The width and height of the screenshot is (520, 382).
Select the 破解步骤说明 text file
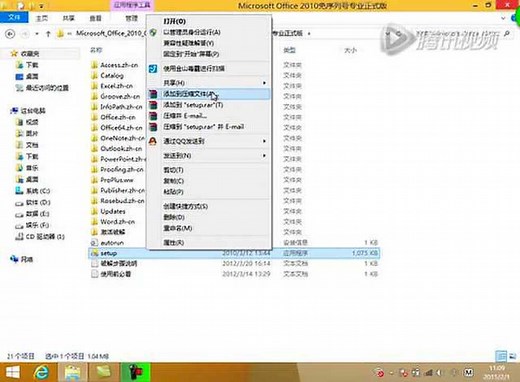click(x=118, y=264)
